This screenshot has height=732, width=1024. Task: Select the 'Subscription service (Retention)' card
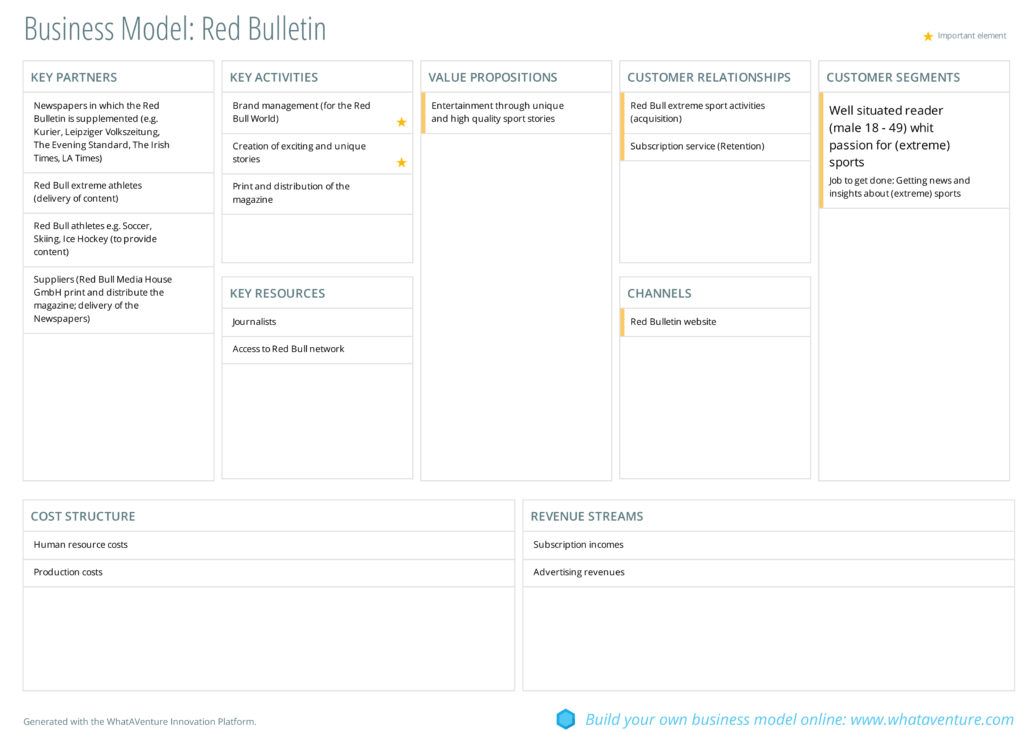[715, 147]
